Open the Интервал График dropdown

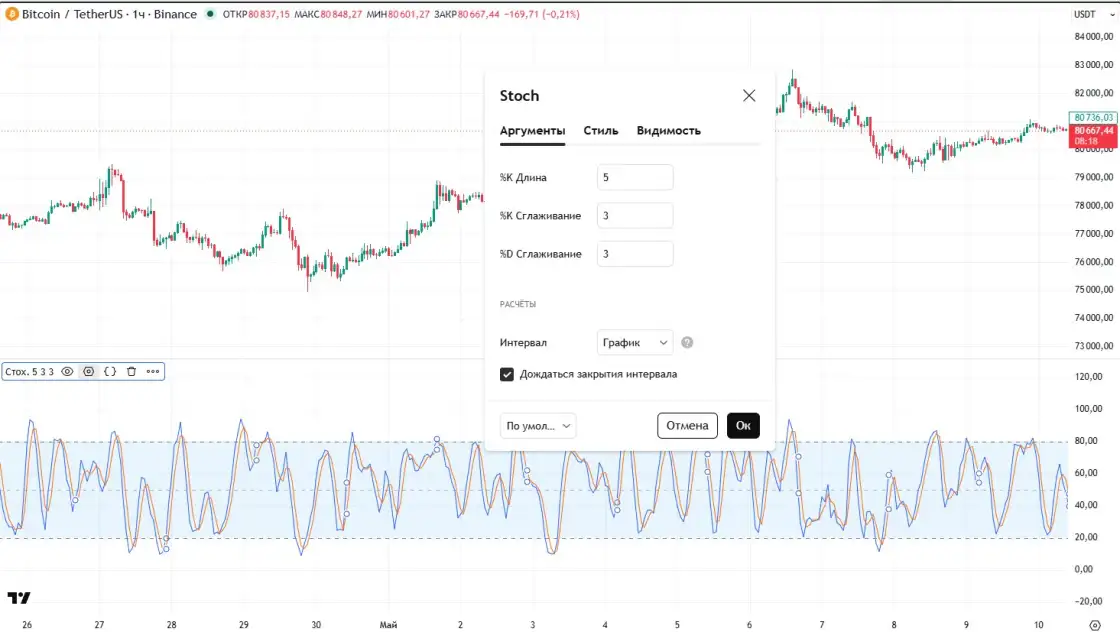635,343
